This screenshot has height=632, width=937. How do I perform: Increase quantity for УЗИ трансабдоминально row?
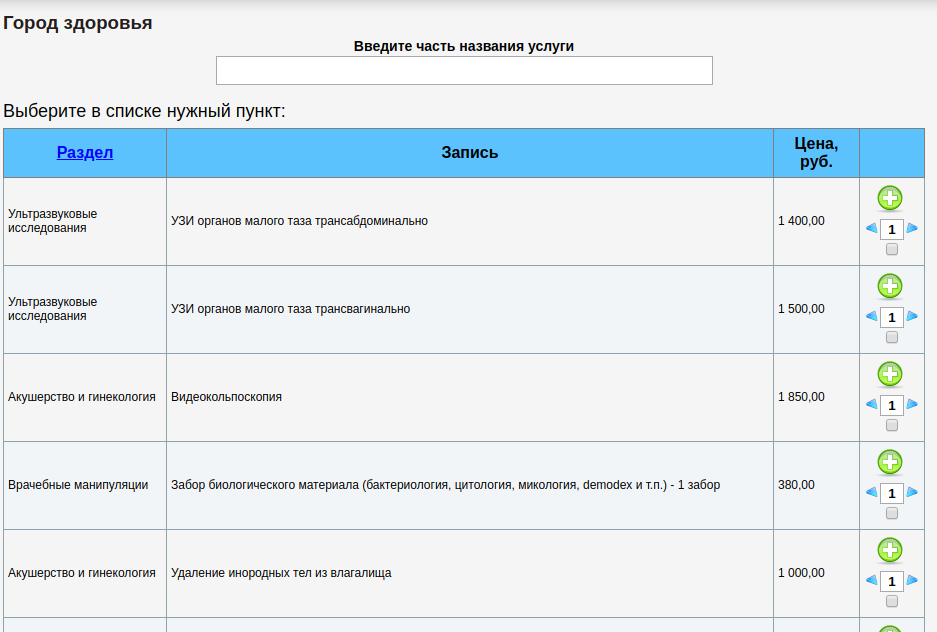[x=912, y=229]
